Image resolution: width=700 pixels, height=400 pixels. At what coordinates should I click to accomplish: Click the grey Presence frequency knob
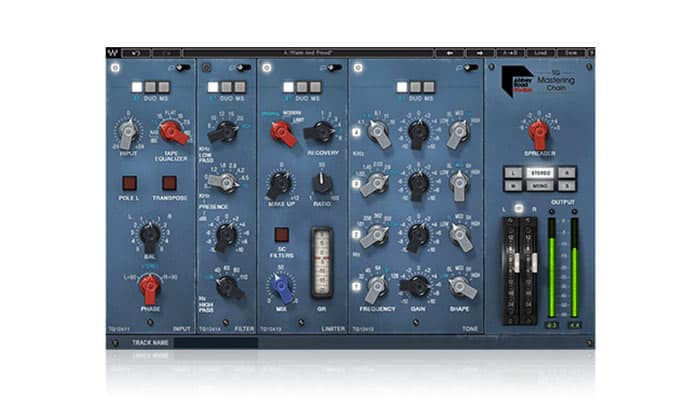(x=225, y=182)
